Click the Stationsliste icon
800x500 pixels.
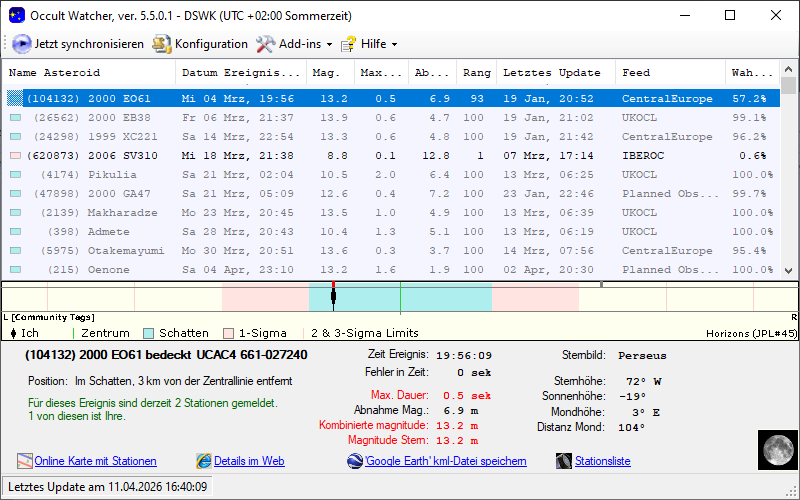(x=565, y=461)
